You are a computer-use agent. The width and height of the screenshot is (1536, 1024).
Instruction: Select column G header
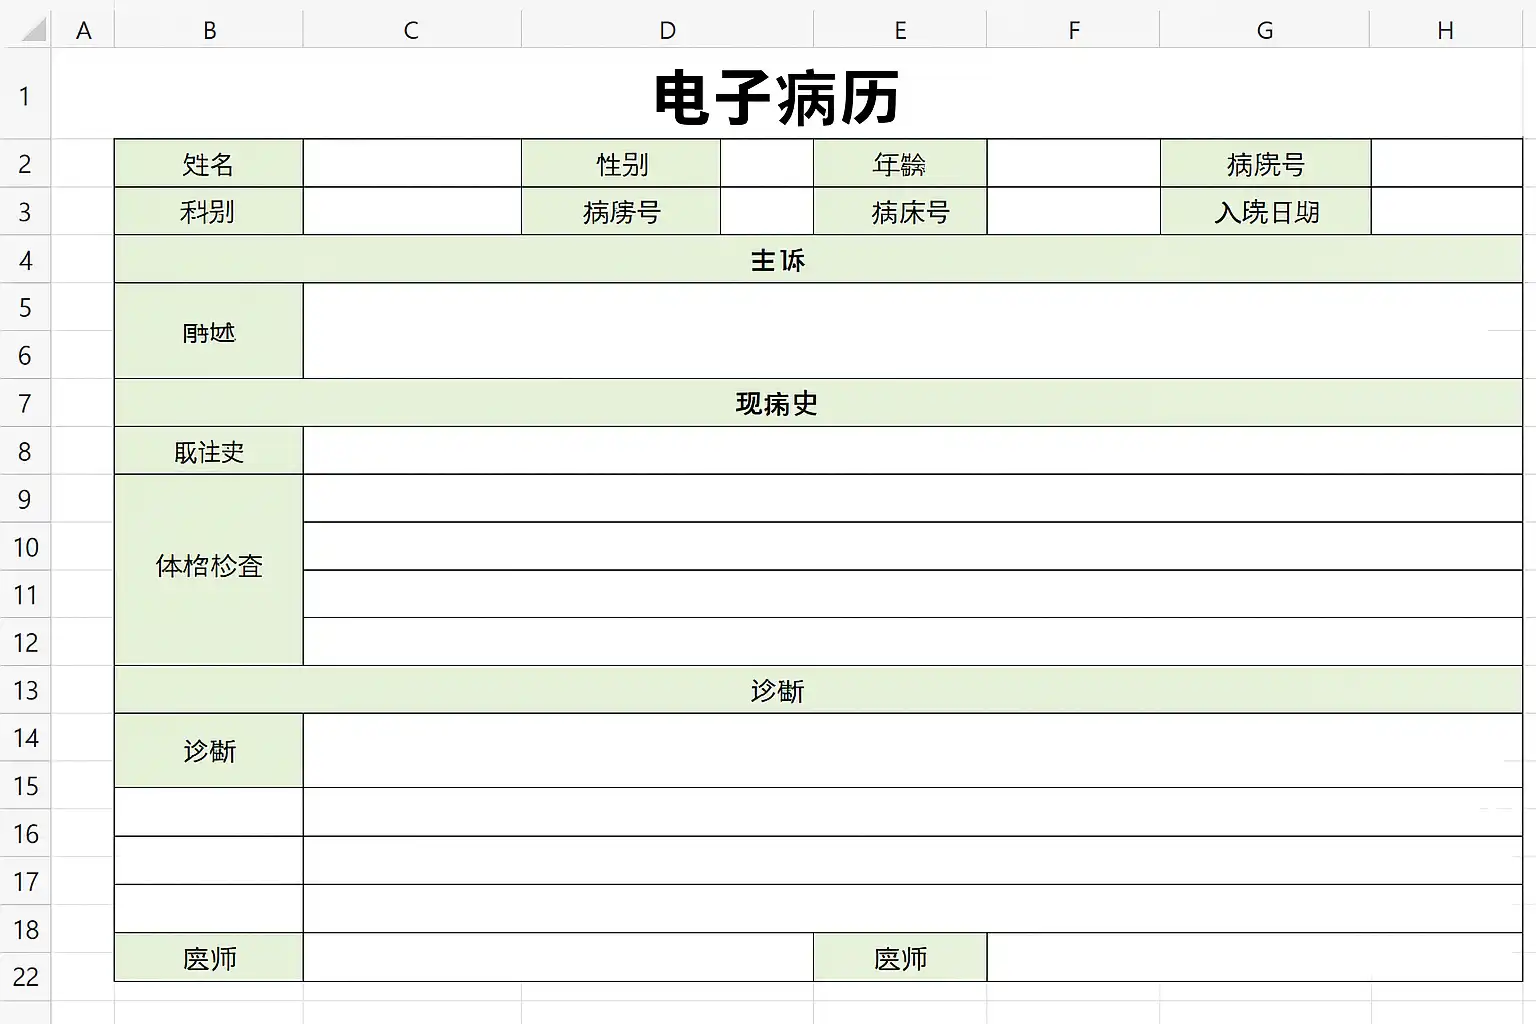(x=1265, y=30)
